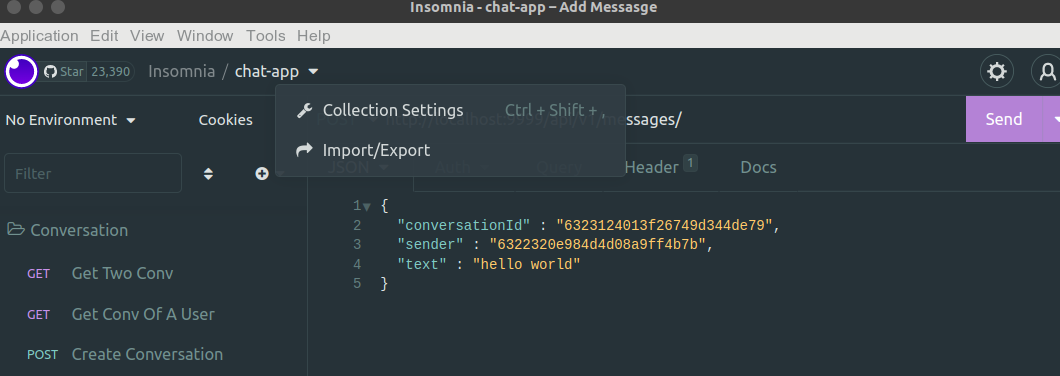This screenshot has width=1060, height=376.
Task: Send the request
Action: click(x=1003, y=119)
